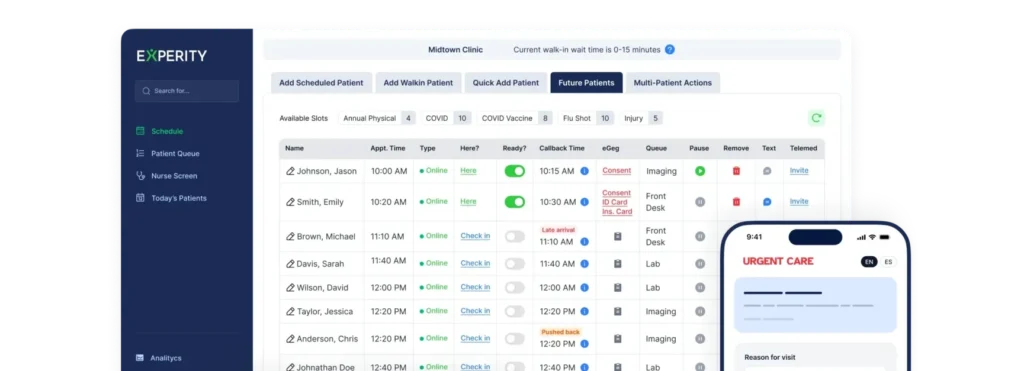
Task: Edit Brown, Michael with pencil icon
Action: coord(290,236)
